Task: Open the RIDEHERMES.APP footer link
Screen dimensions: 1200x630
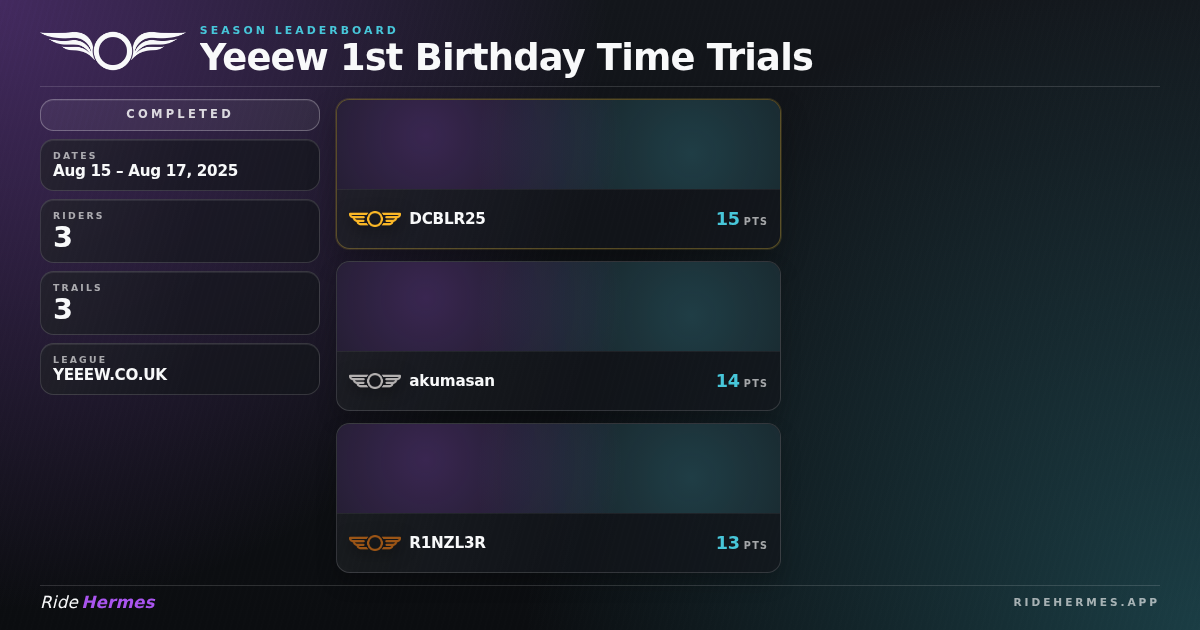Action: pyautogui.click(x=1086, y=602)
